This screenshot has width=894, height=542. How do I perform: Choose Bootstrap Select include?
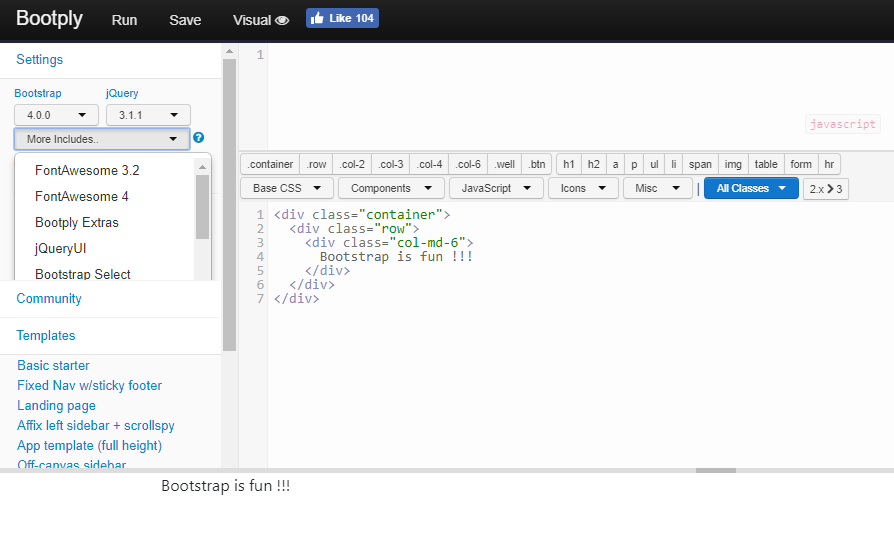tap(83, 274)
